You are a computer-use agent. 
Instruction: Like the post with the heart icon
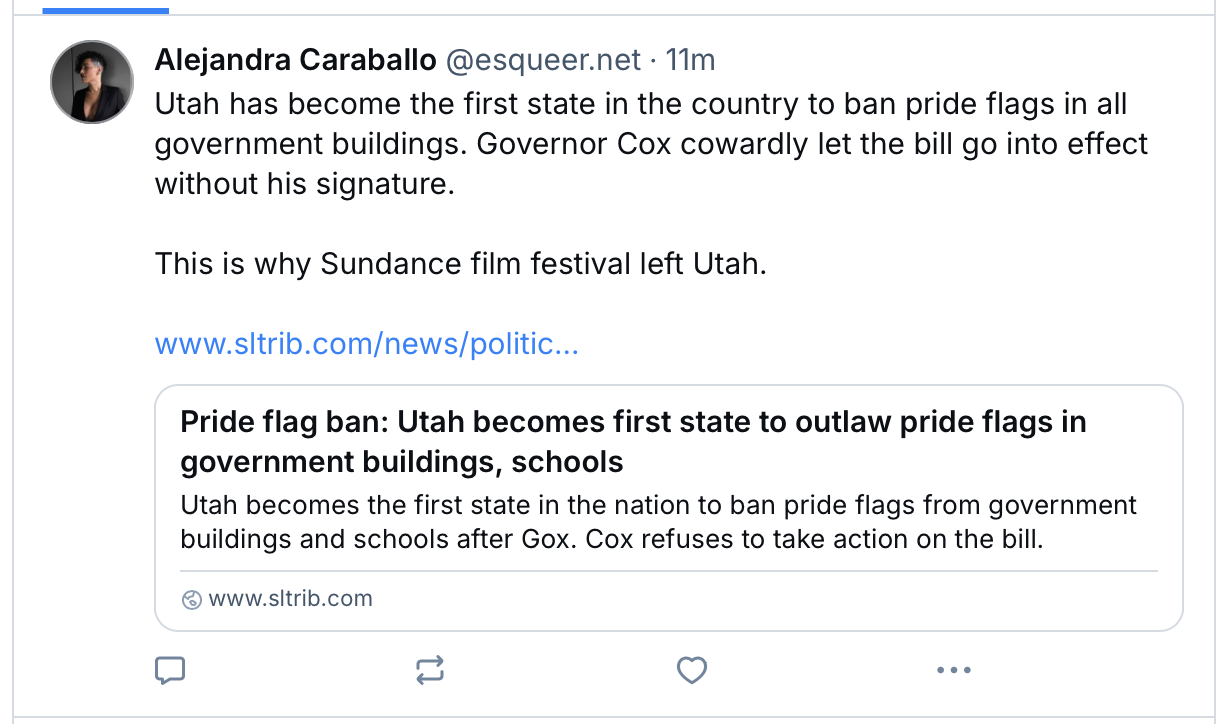click(x=692, y=670)
